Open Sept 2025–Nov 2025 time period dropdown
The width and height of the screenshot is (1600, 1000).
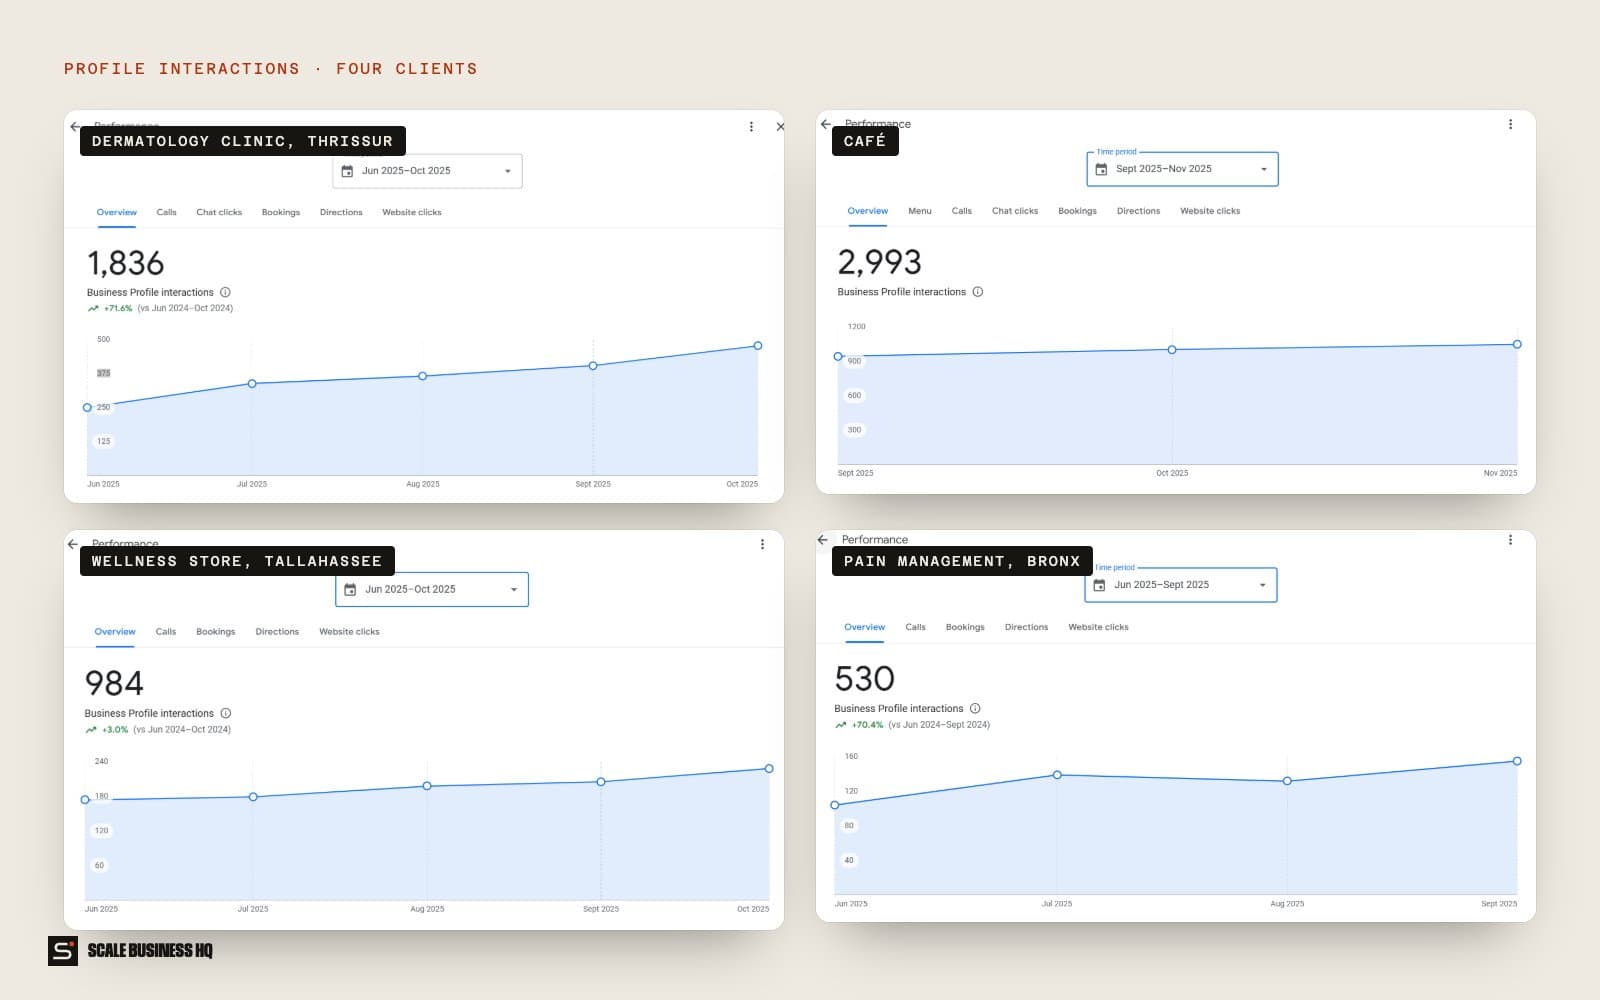pos(1182,169)
